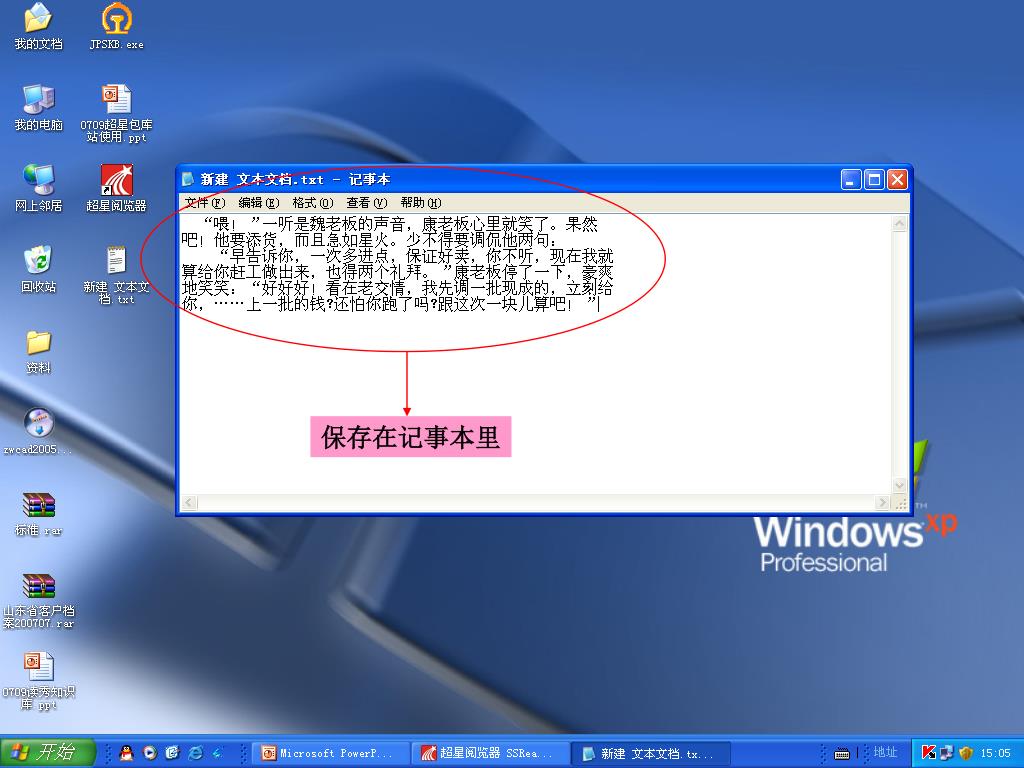Select the 新建 文本文档.txt desktop file icon

pos(116,276)
